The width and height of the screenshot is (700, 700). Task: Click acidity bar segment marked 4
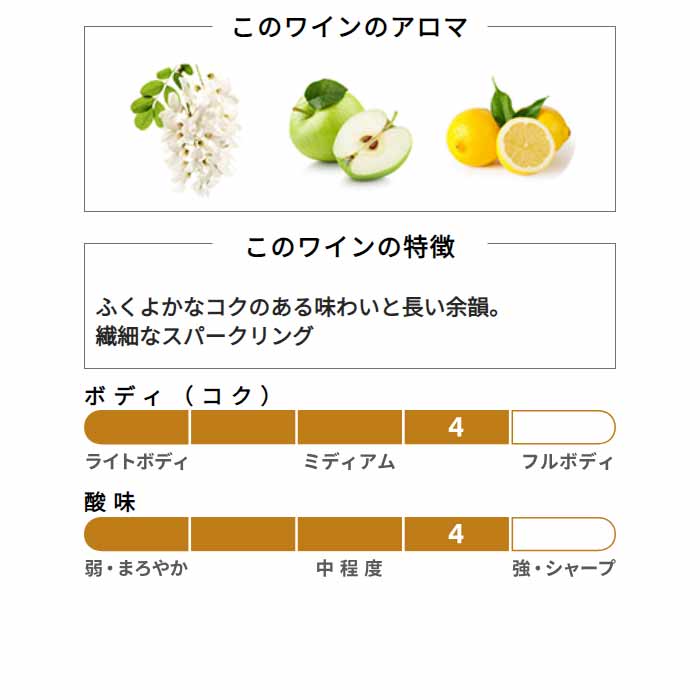point(456,534)
